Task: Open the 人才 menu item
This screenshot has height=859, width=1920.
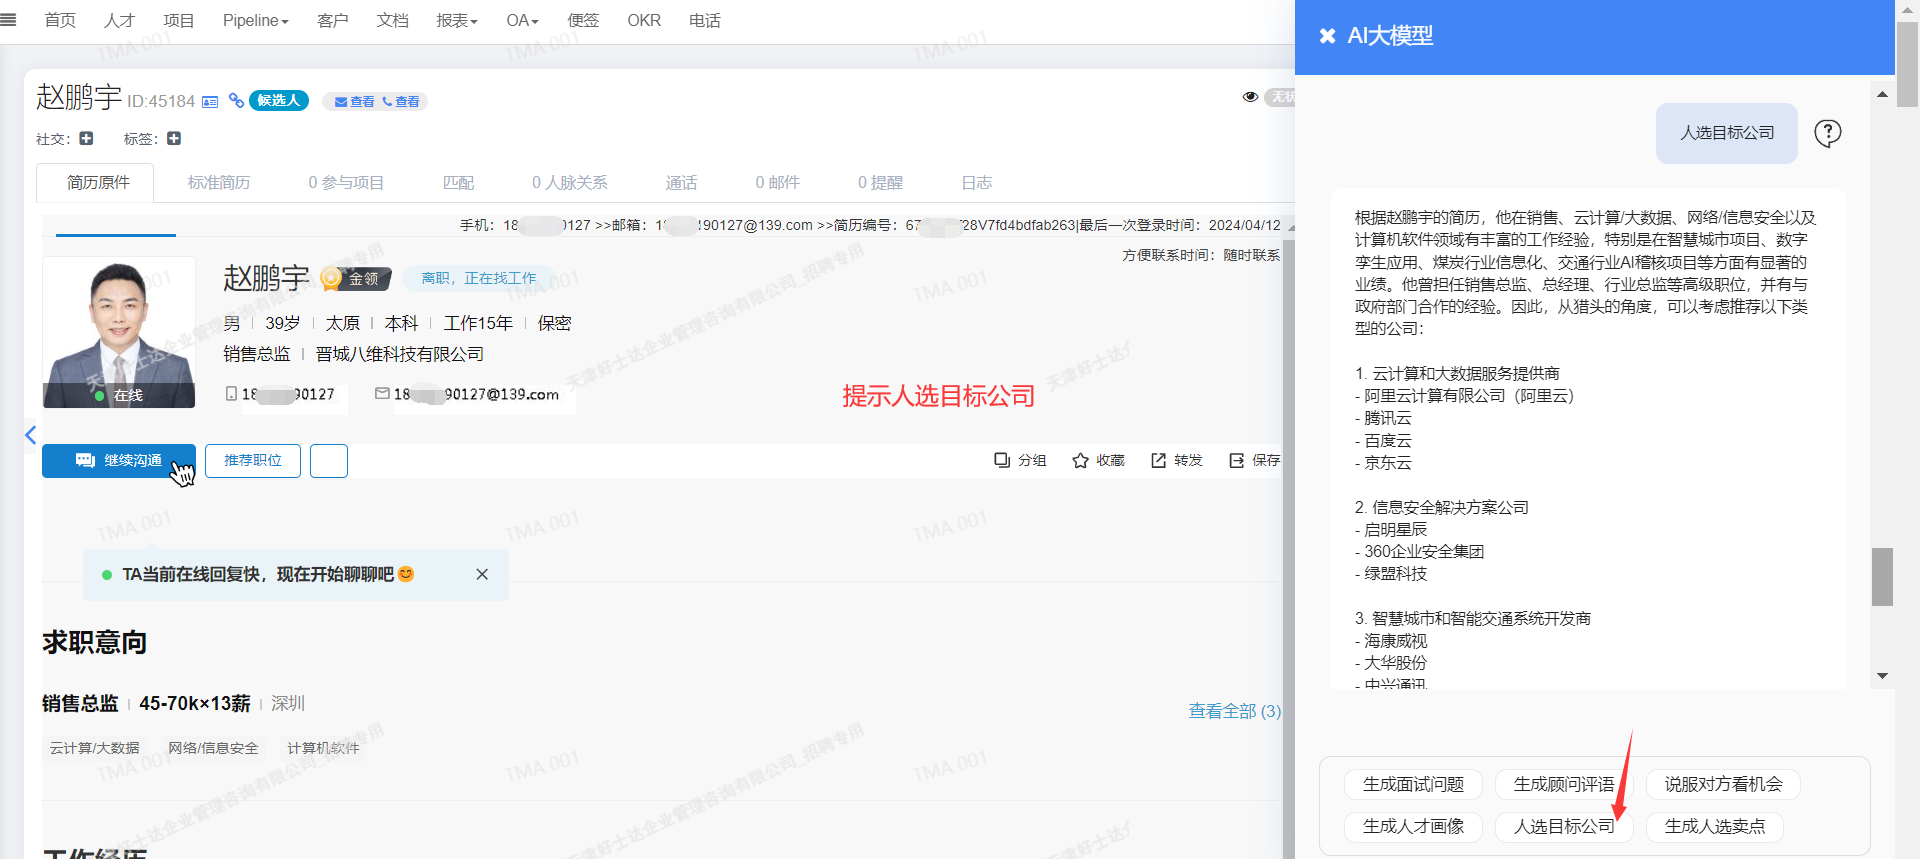Action: point(119,20)
